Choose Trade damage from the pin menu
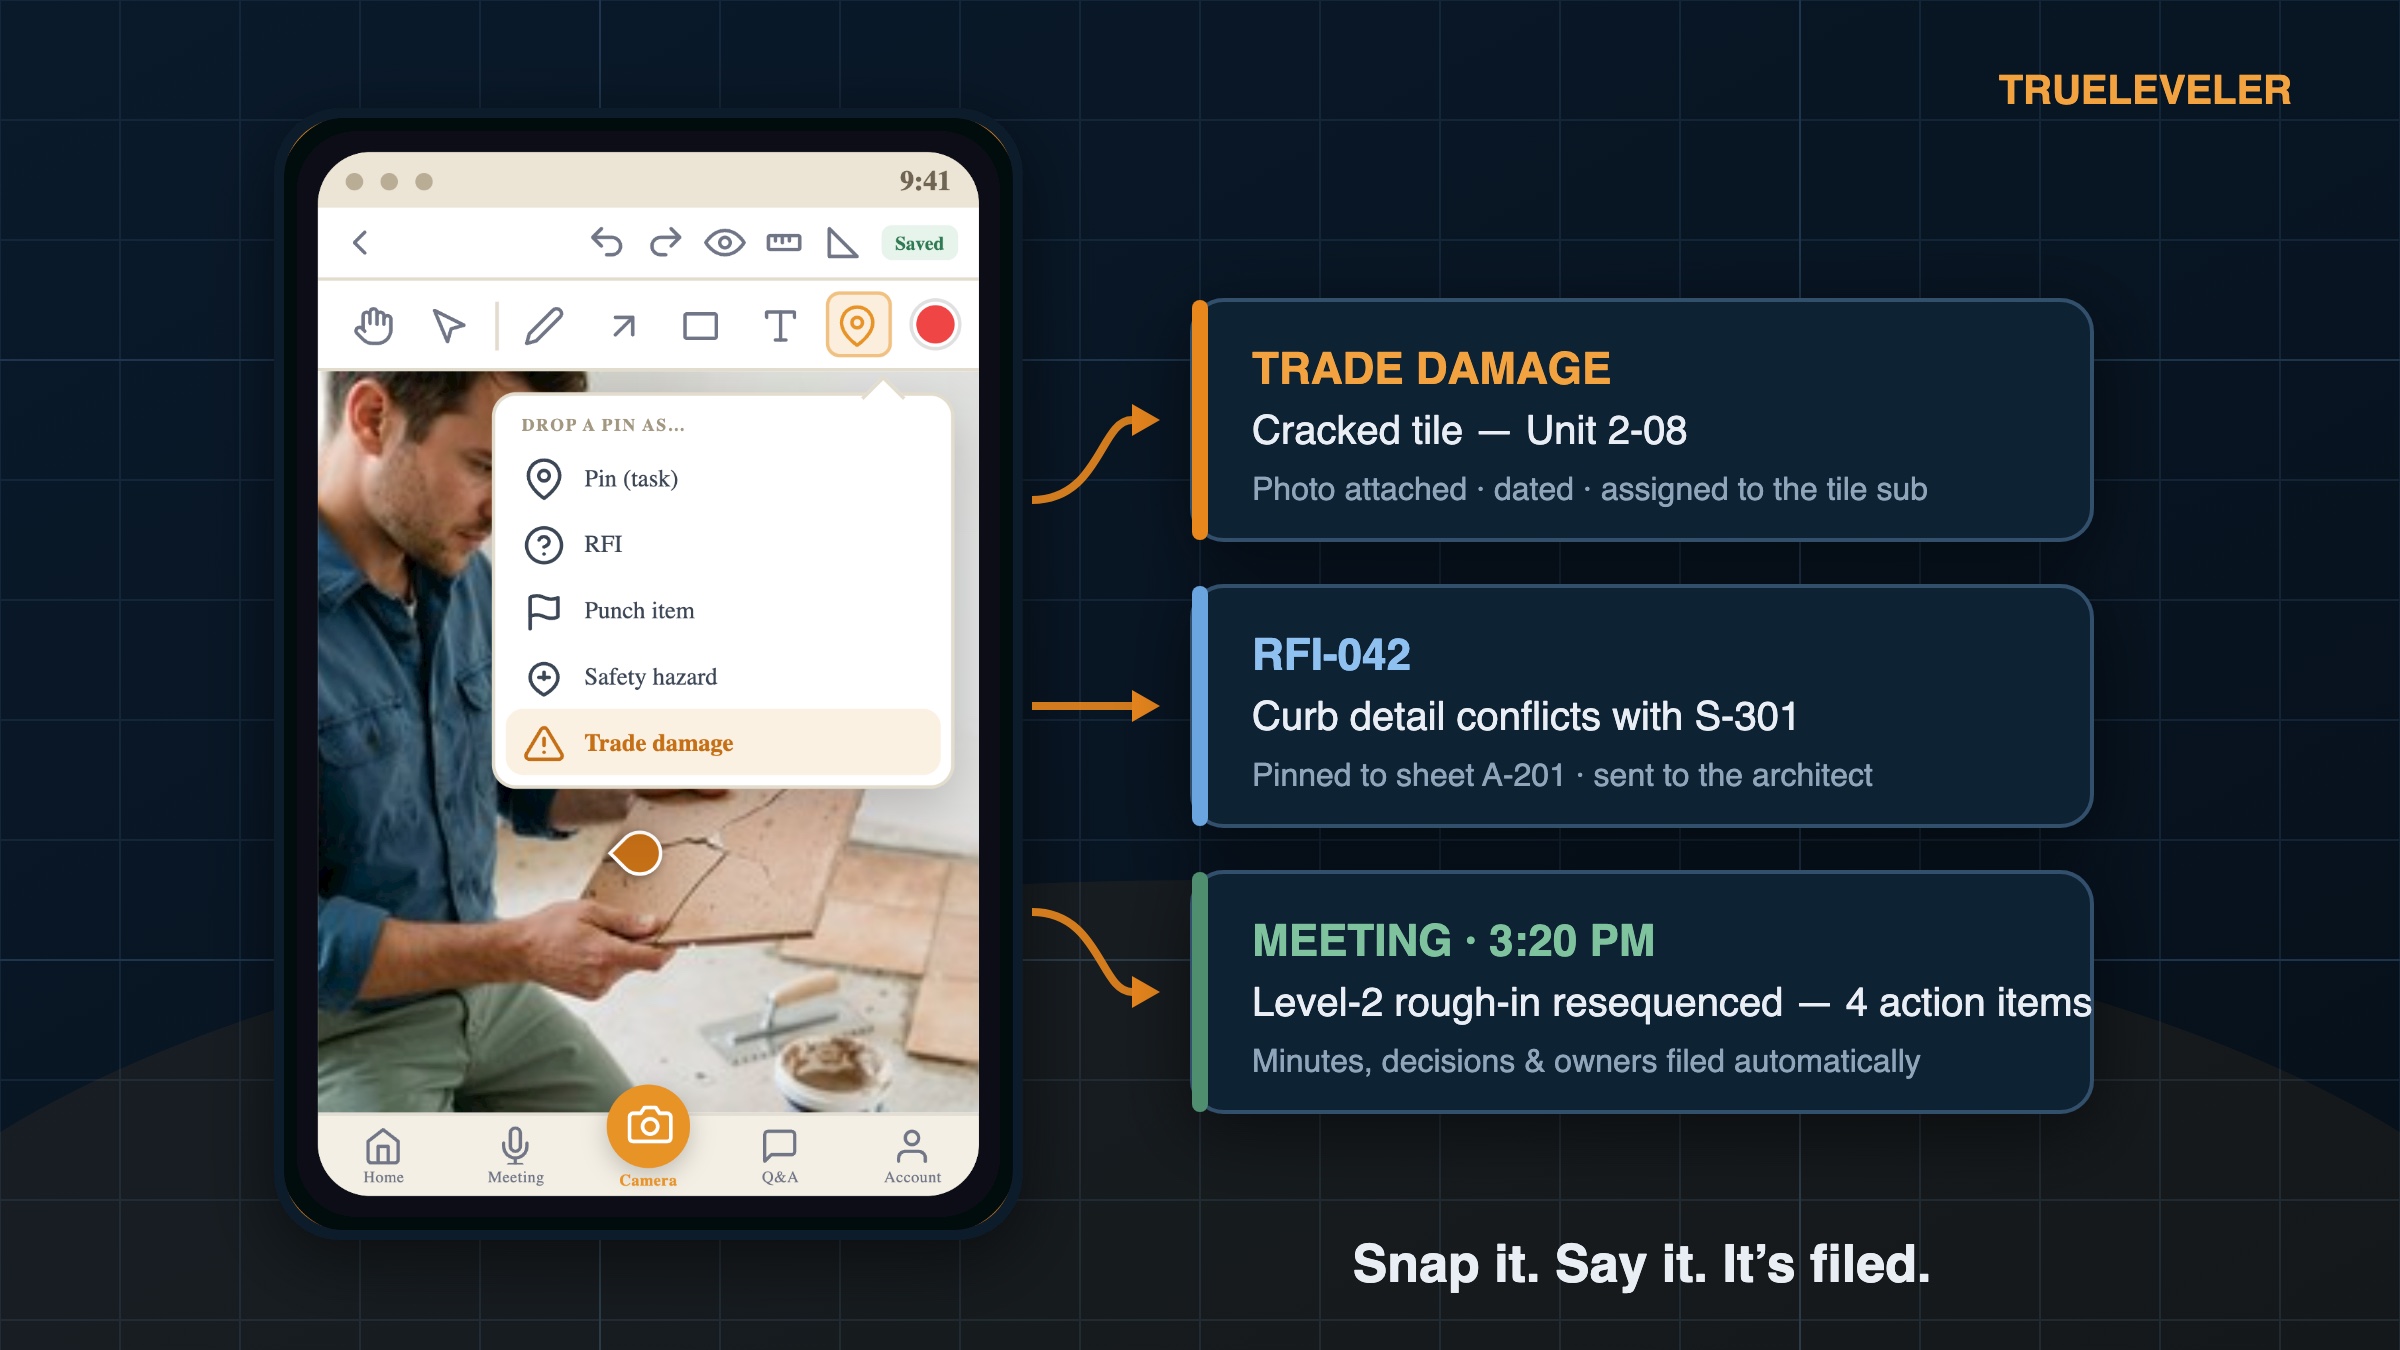 723,743
